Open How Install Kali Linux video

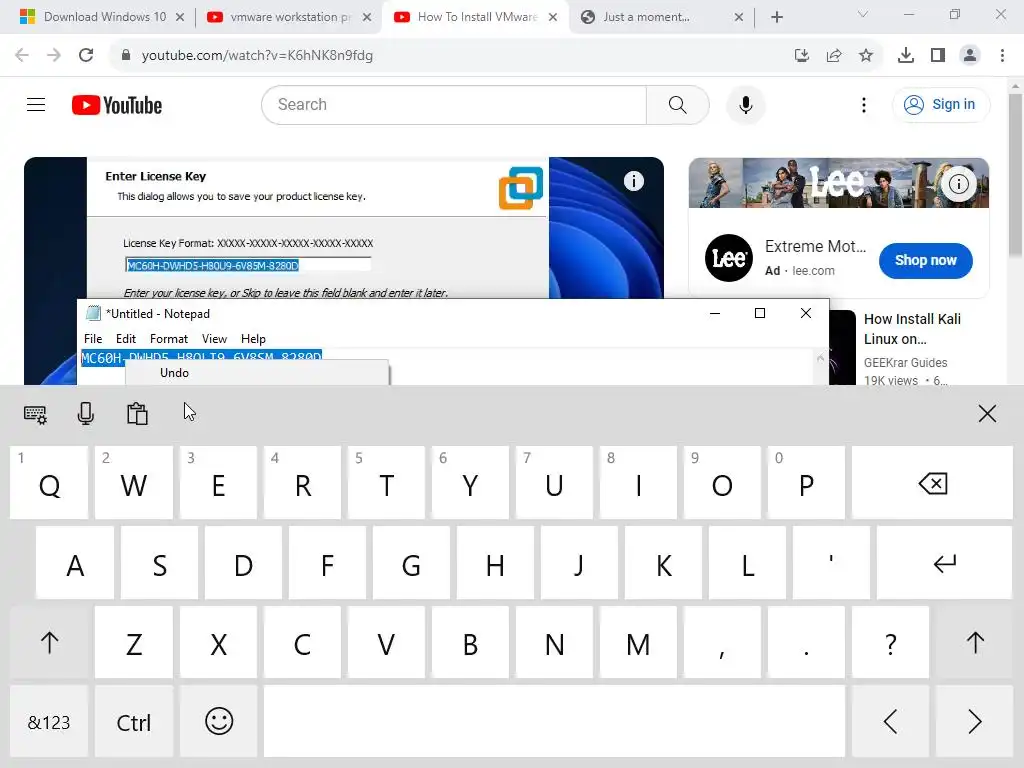pyautogui.click(x=912, y=329)
